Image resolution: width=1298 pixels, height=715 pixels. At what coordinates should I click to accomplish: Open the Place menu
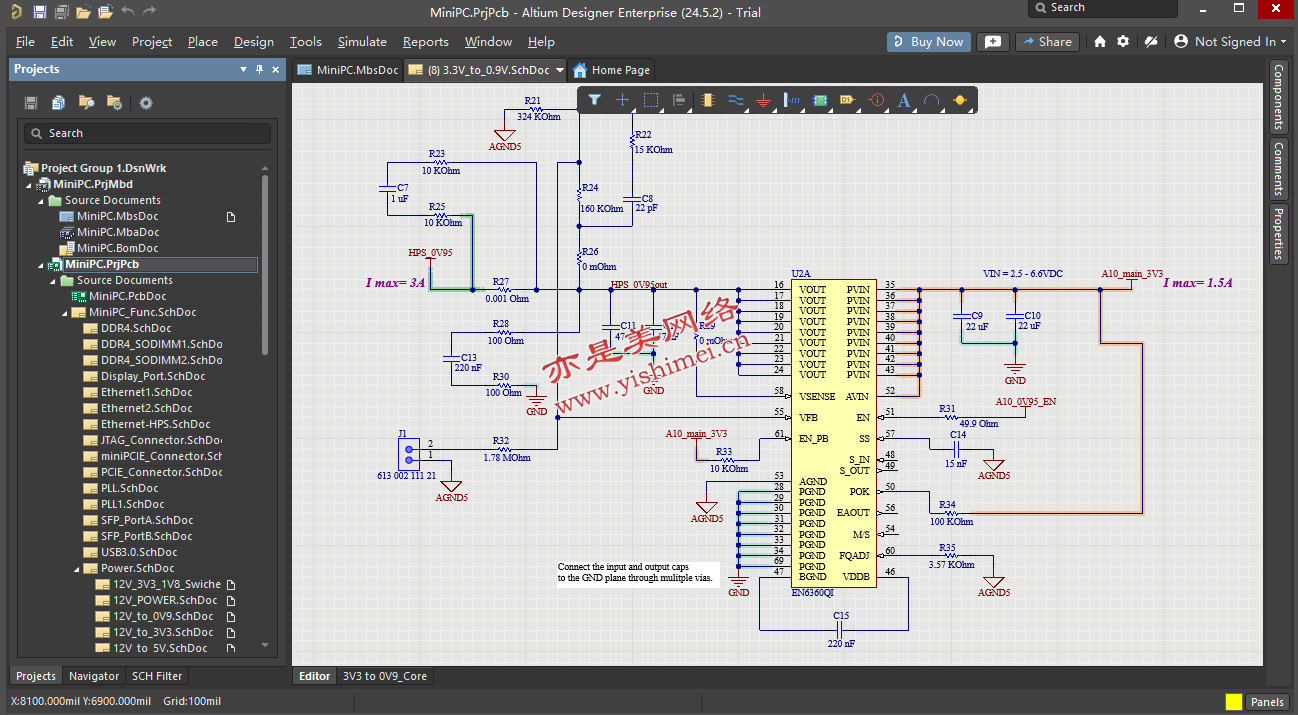click(202, 42)
